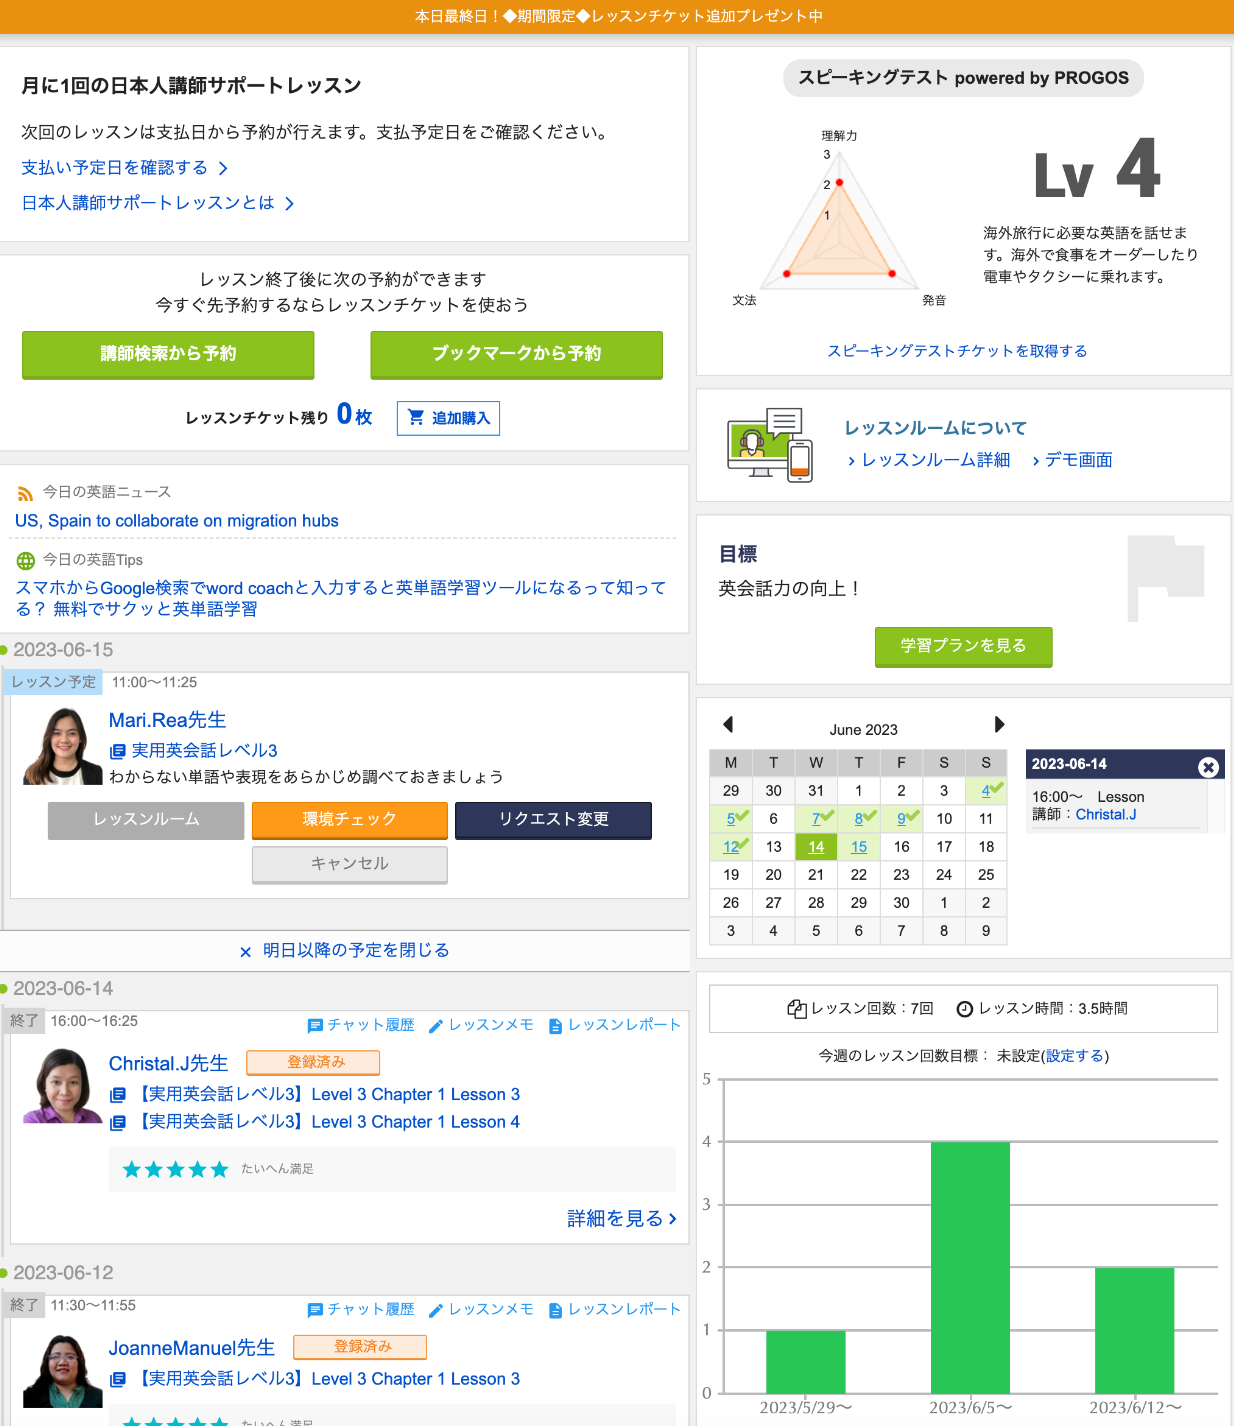Click the globe icon beside 今日の英語Tips
This screenshot has width=1234, height=1426.
point(25,561)
